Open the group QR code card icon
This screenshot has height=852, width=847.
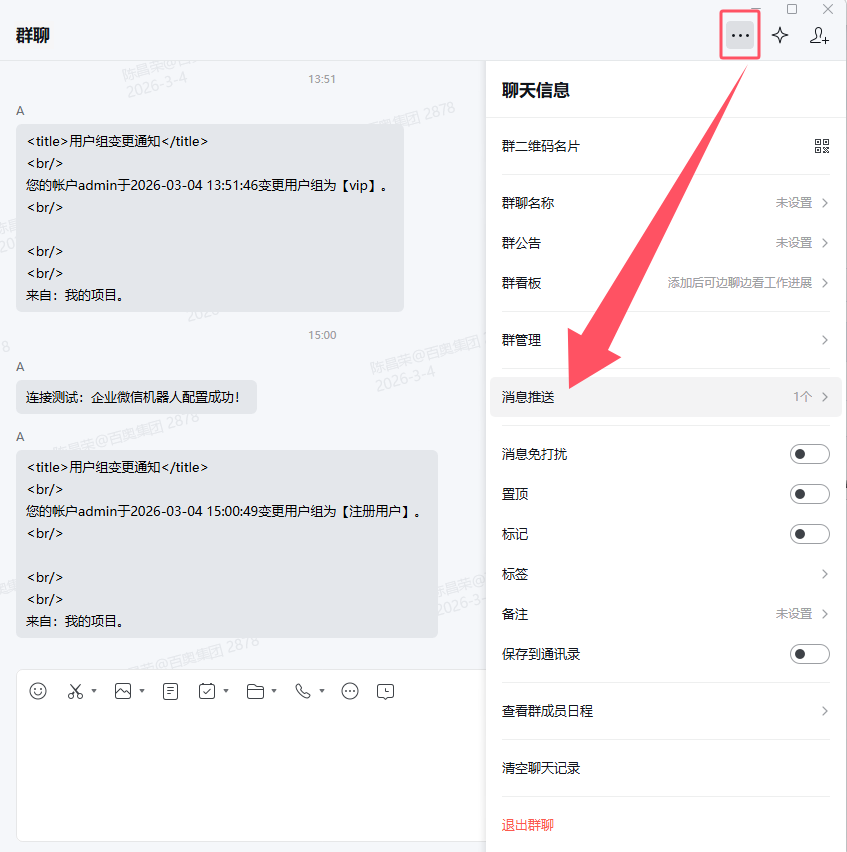(822, 147)
